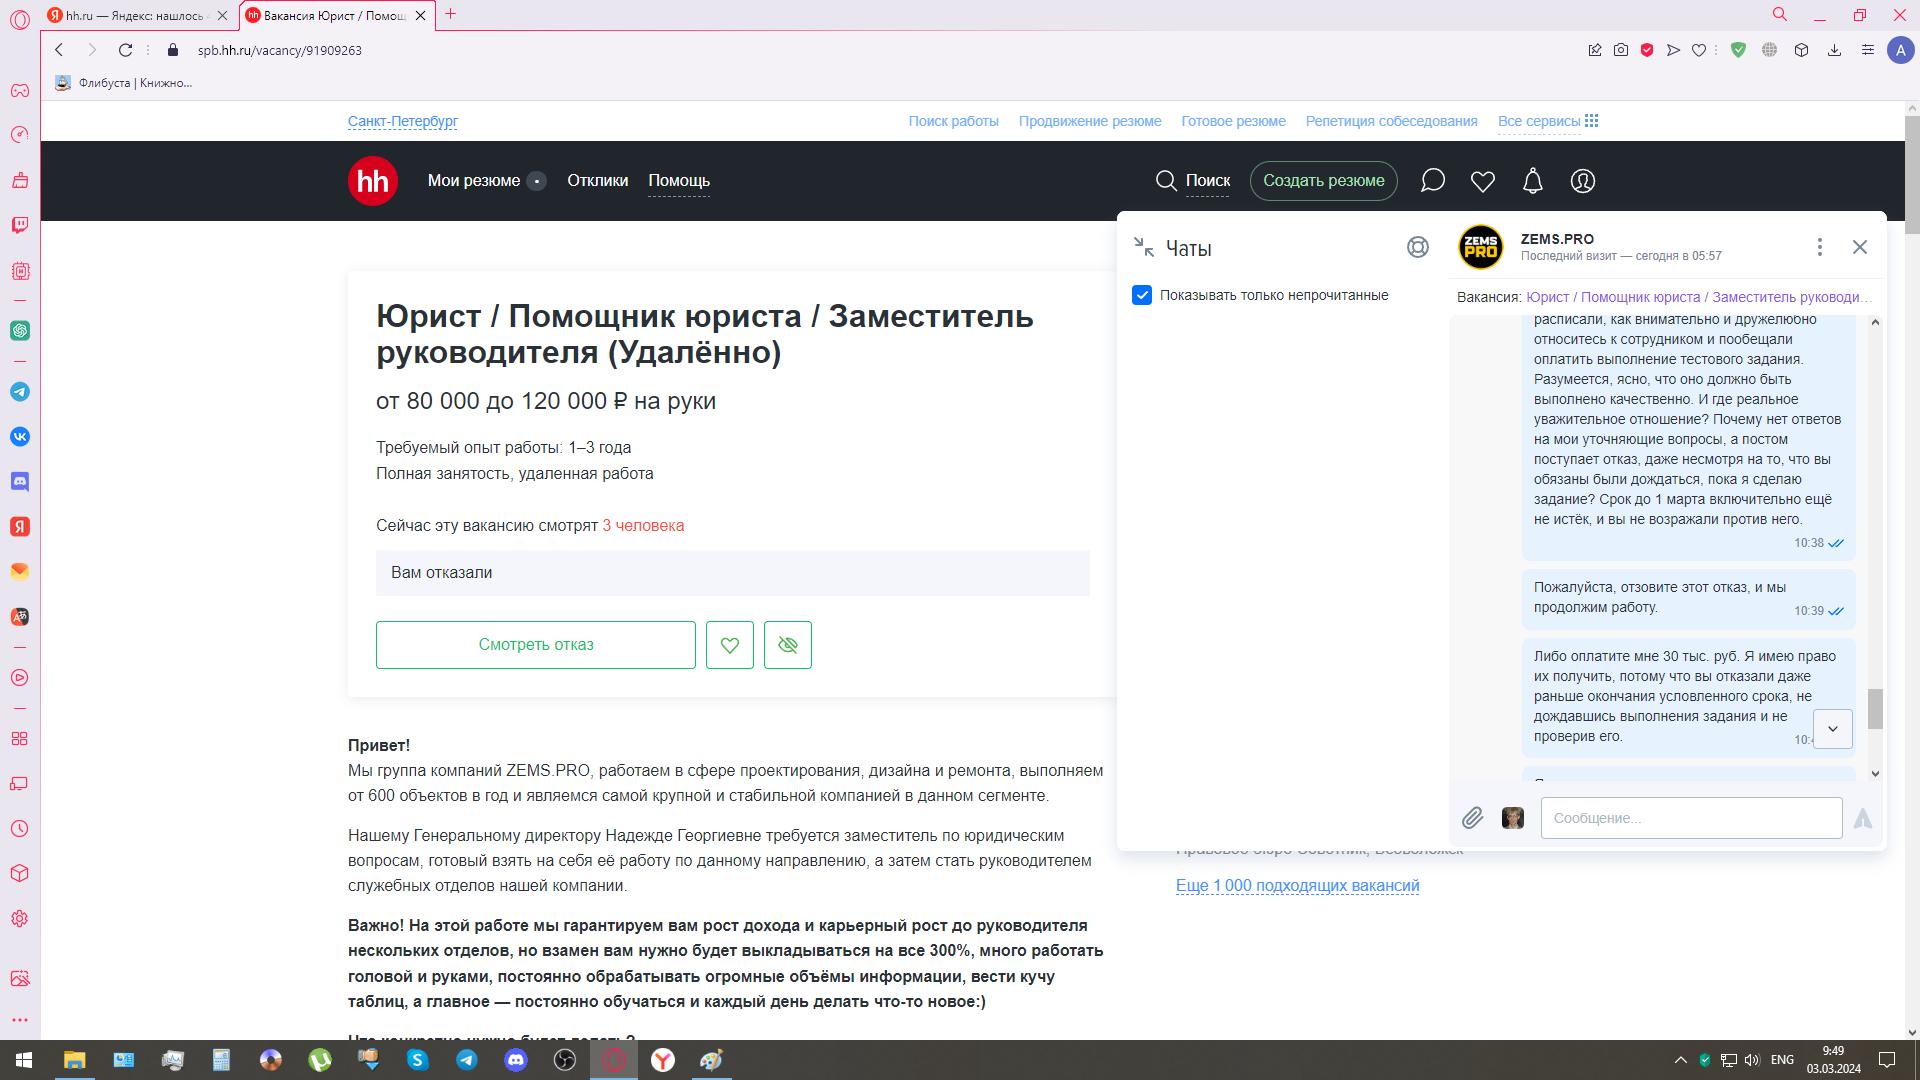The width and height of the screenshot is (1920, 1080).
Task: Click the search magnifier icon in header
Action: pyautogui.click(x=1166, y=181)
